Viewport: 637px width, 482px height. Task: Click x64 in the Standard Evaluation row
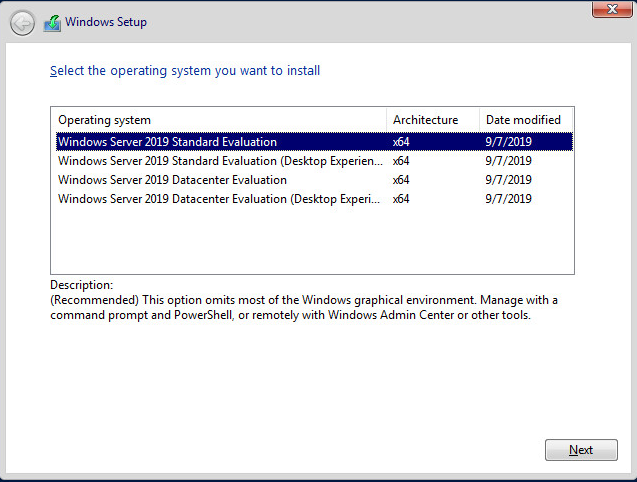tap(401, 142)
